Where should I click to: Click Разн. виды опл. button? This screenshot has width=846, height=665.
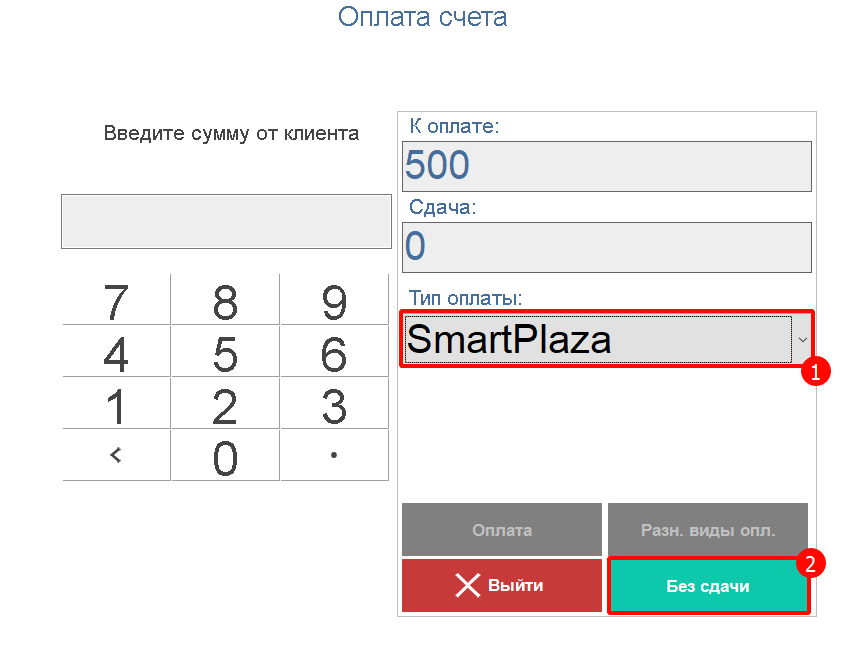[x=707, y=529]
